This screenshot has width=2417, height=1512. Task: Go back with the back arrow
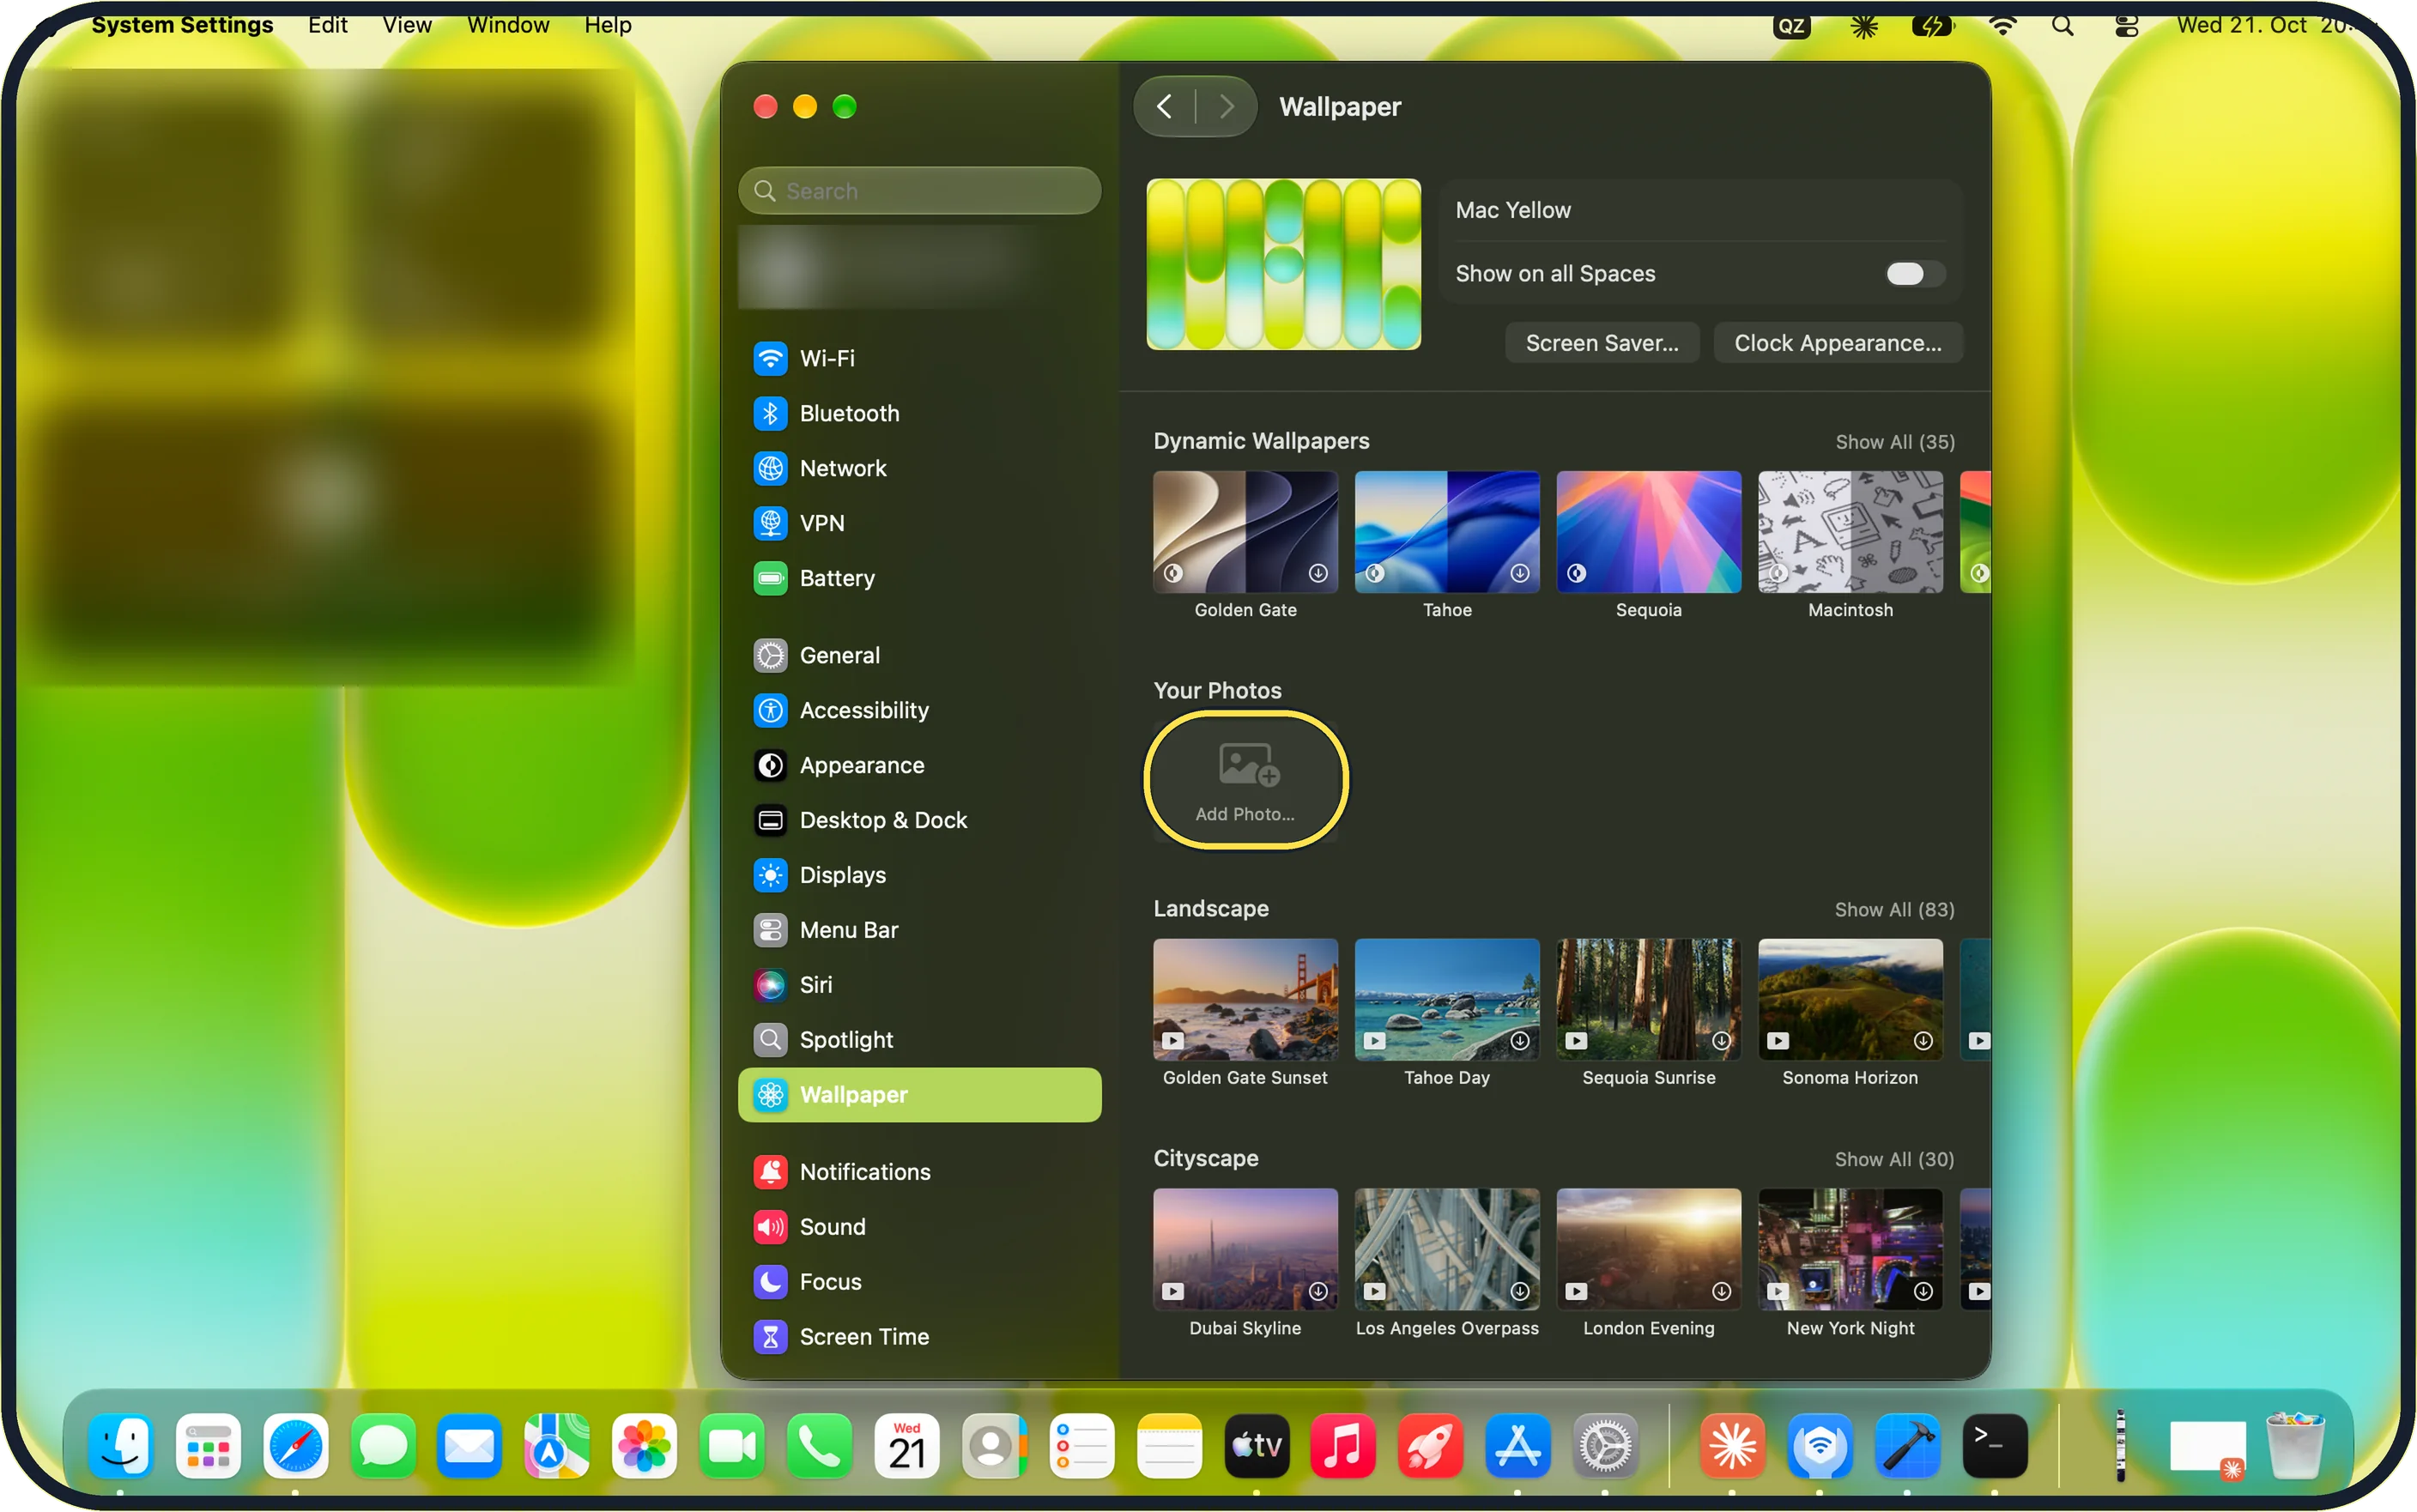1165,107
